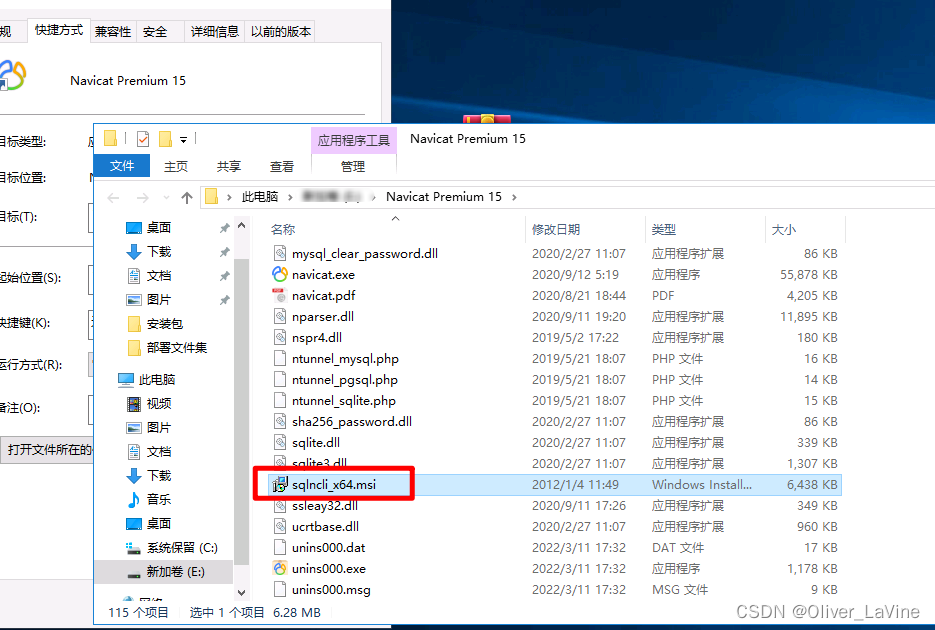The image size is (935, 630).
Task: Sort files by the 名称 column header
Action: tap(283, 229)
